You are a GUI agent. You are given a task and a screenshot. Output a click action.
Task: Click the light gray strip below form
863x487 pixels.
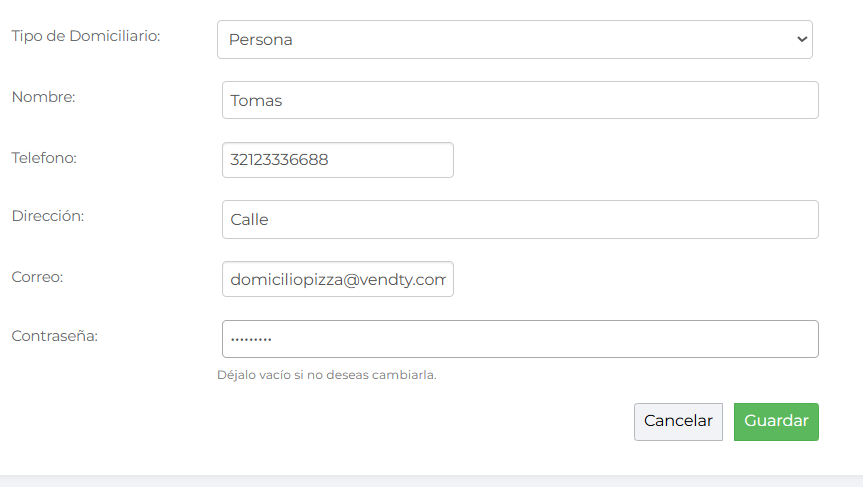431,481
